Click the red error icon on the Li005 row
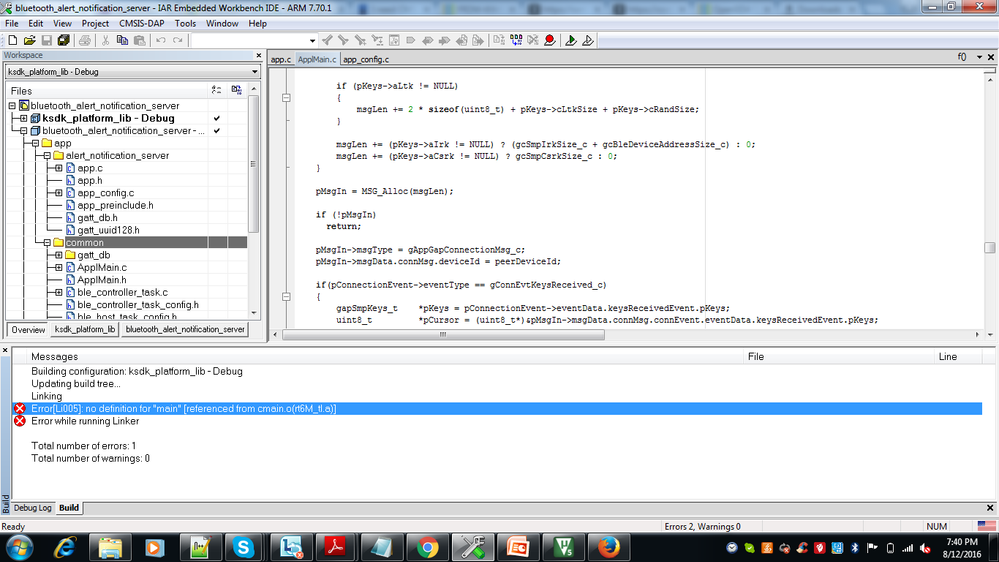Viewport: 999px width, 562px height. [x=20, y=408]
